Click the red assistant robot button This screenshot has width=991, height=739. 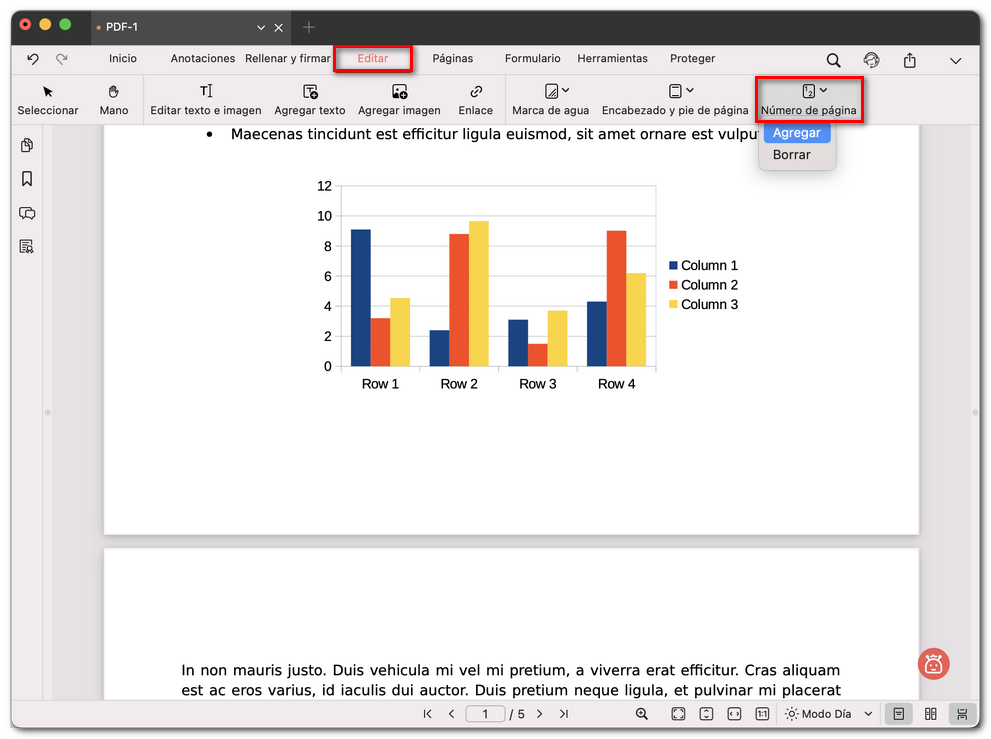tap(933, 663)
